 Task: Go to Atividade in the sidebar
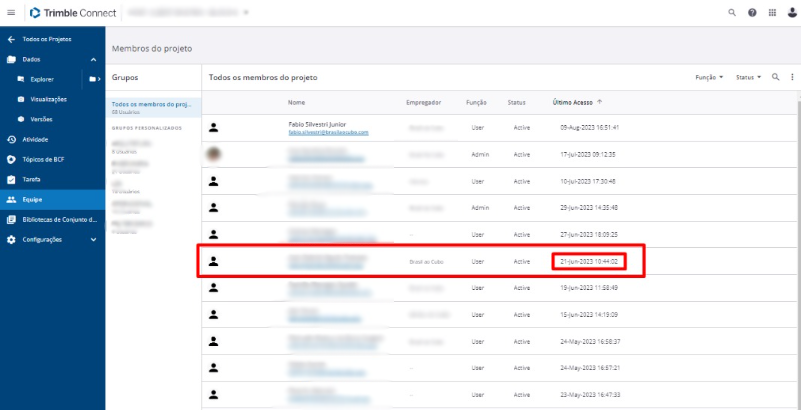tap(35, 139)
